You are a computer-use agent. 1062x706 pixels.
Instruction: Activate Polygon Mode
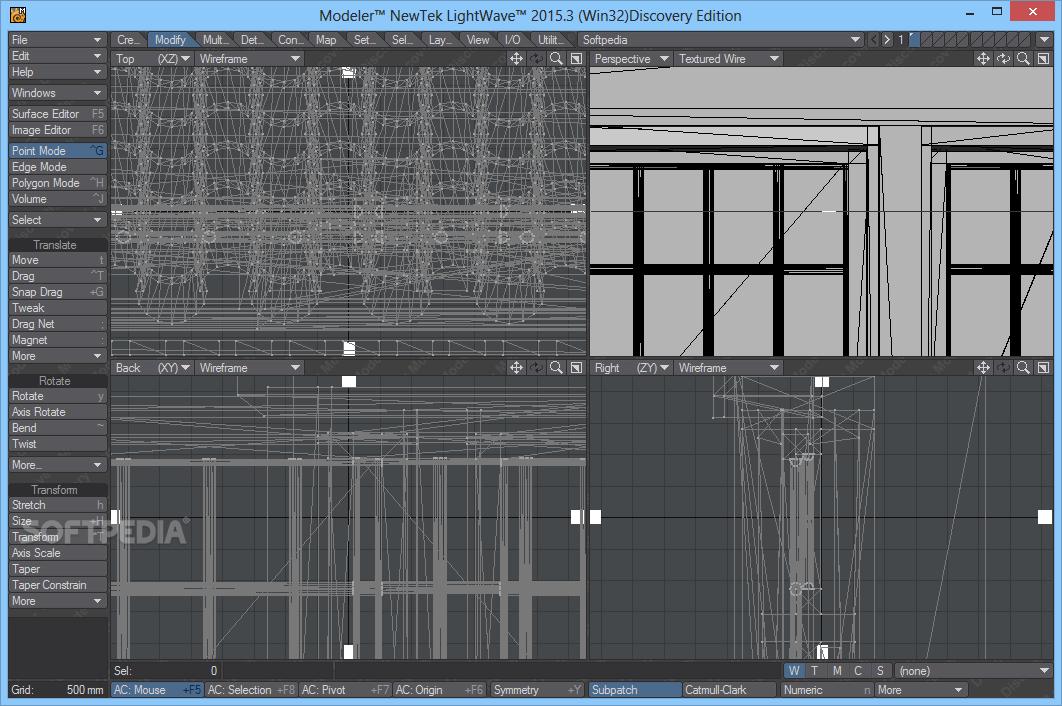click(x=58, y=183)
